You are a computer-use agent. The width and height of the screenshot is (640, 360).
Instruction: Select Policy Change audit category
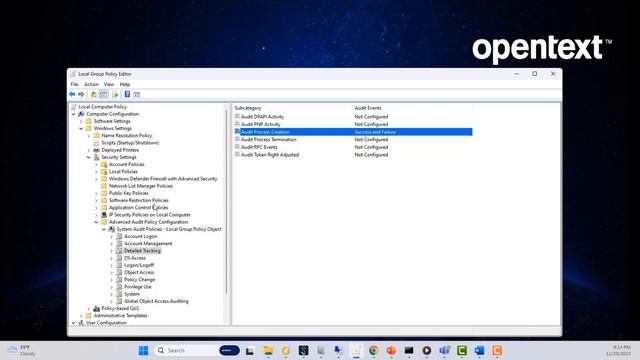(x=139, y=280)
